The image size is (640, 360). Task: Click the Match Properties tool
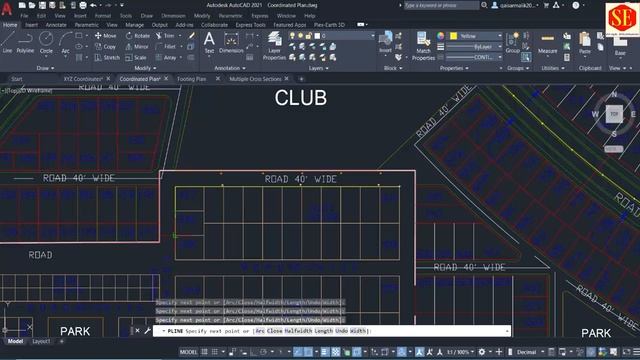(x=423, y=46)
